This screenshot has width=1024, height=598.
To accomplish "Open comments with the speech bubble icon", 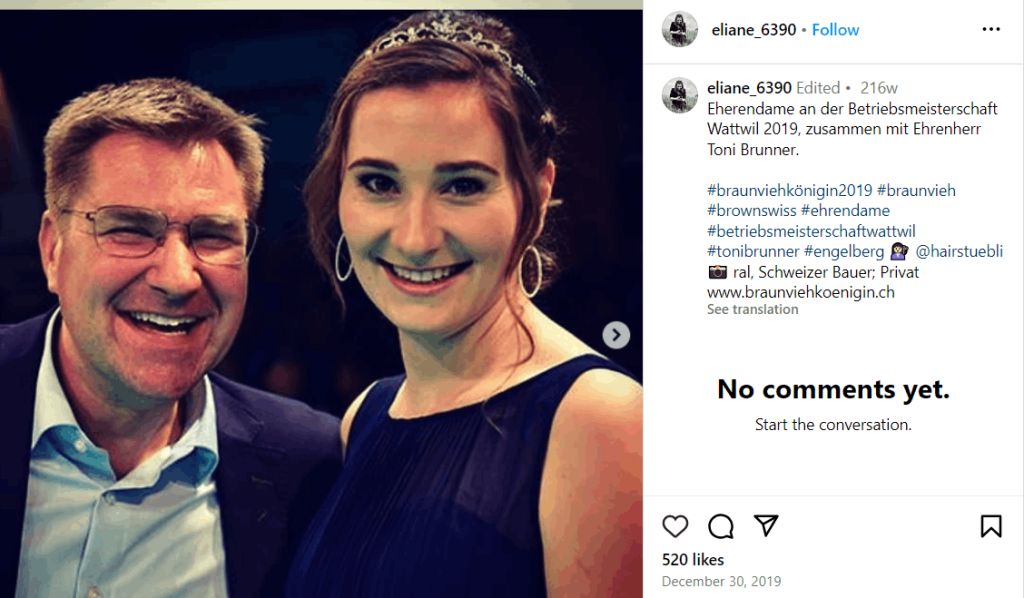I will click(720, 526).
